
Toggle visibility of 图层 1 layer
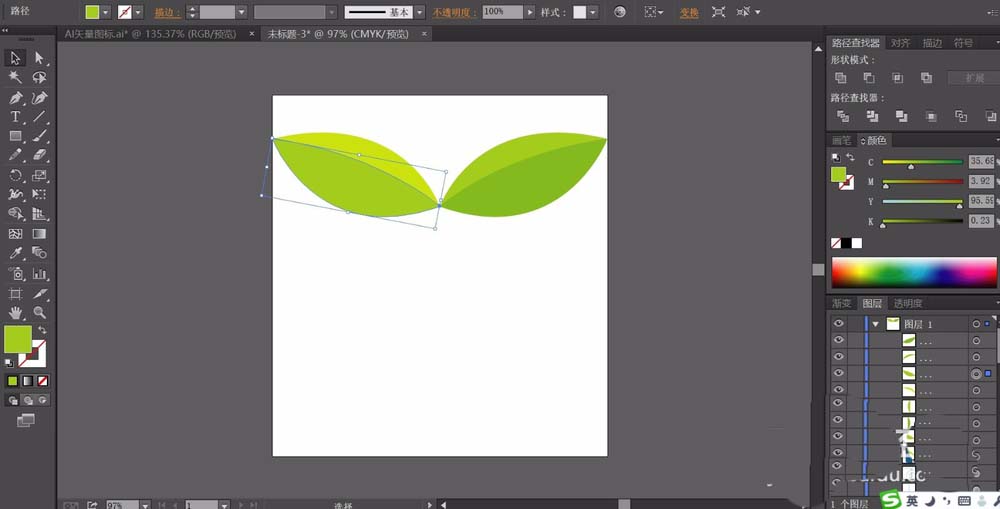point(838,323)
